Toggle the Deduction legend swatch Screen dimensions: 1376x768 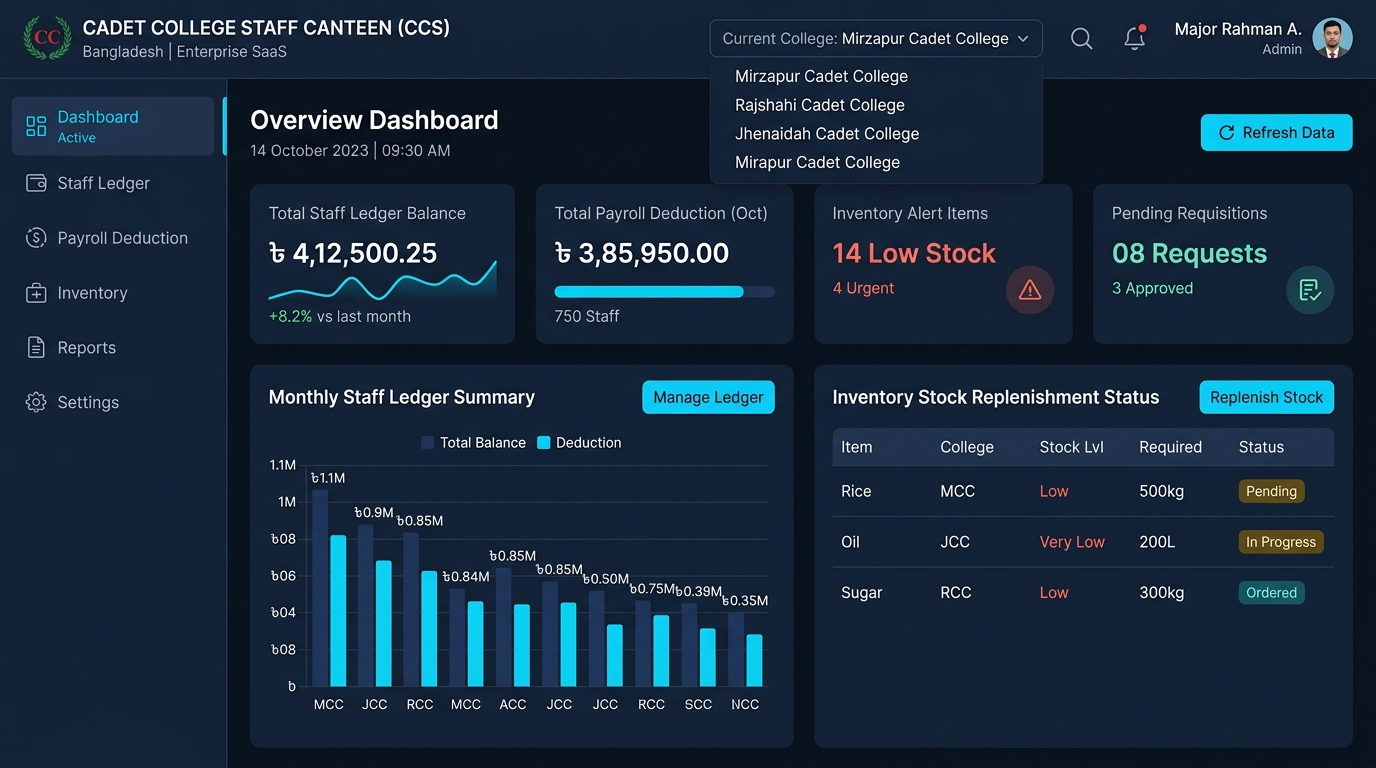544,442
